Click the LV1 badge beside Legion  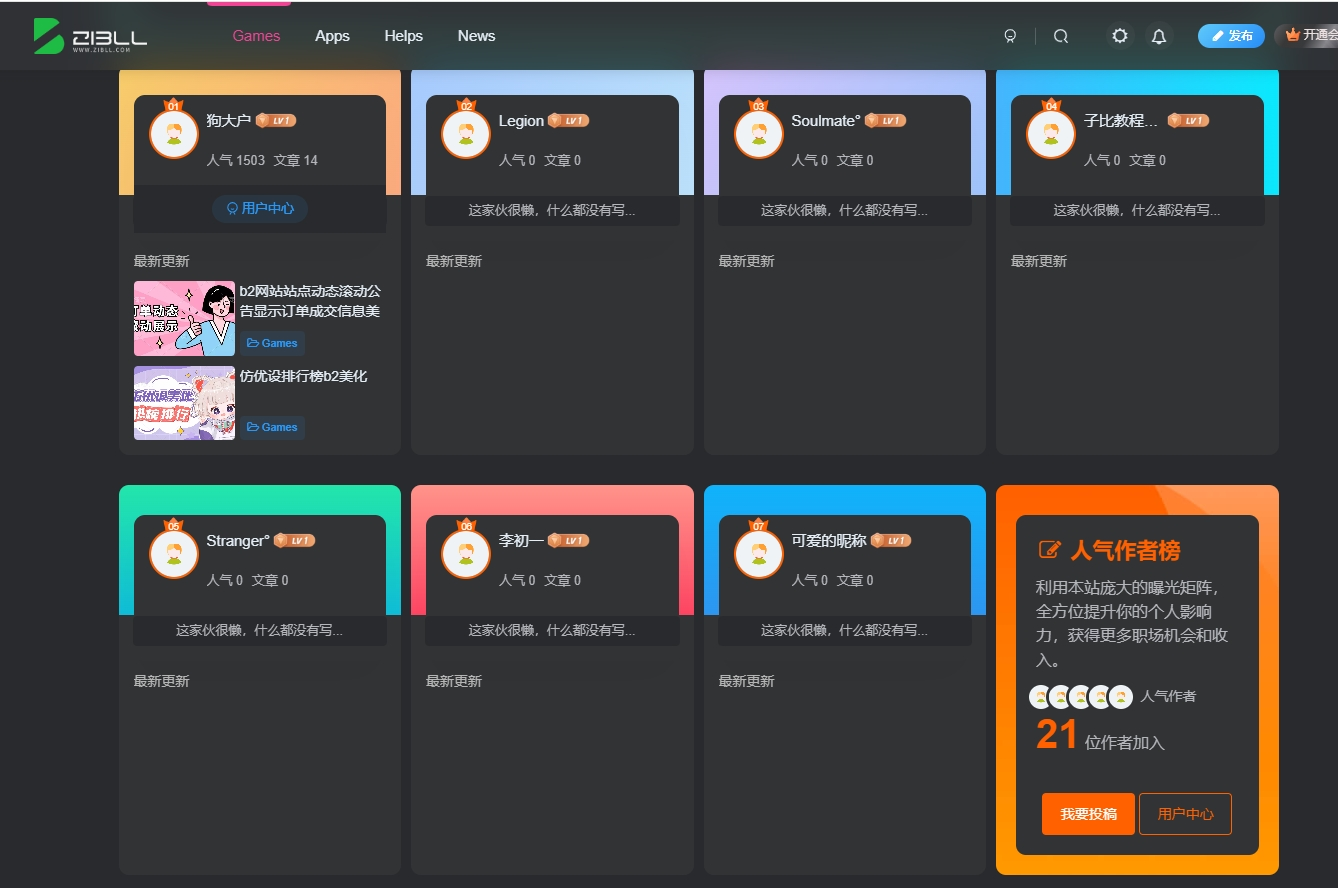click(571, 120)
